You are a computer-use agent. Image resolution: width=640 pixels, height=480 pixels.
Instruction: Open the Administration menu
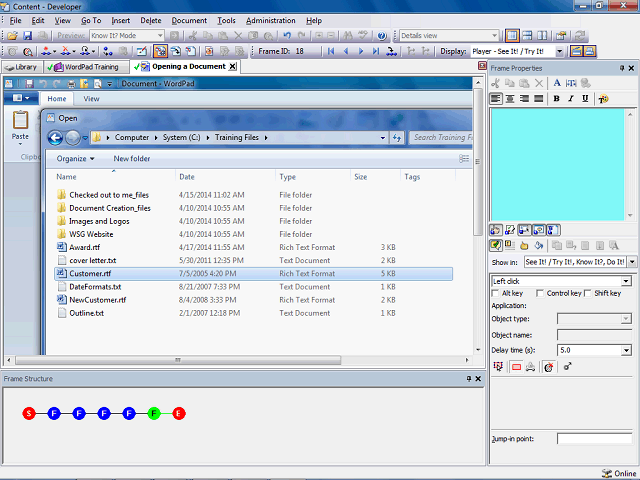[271, 20]
